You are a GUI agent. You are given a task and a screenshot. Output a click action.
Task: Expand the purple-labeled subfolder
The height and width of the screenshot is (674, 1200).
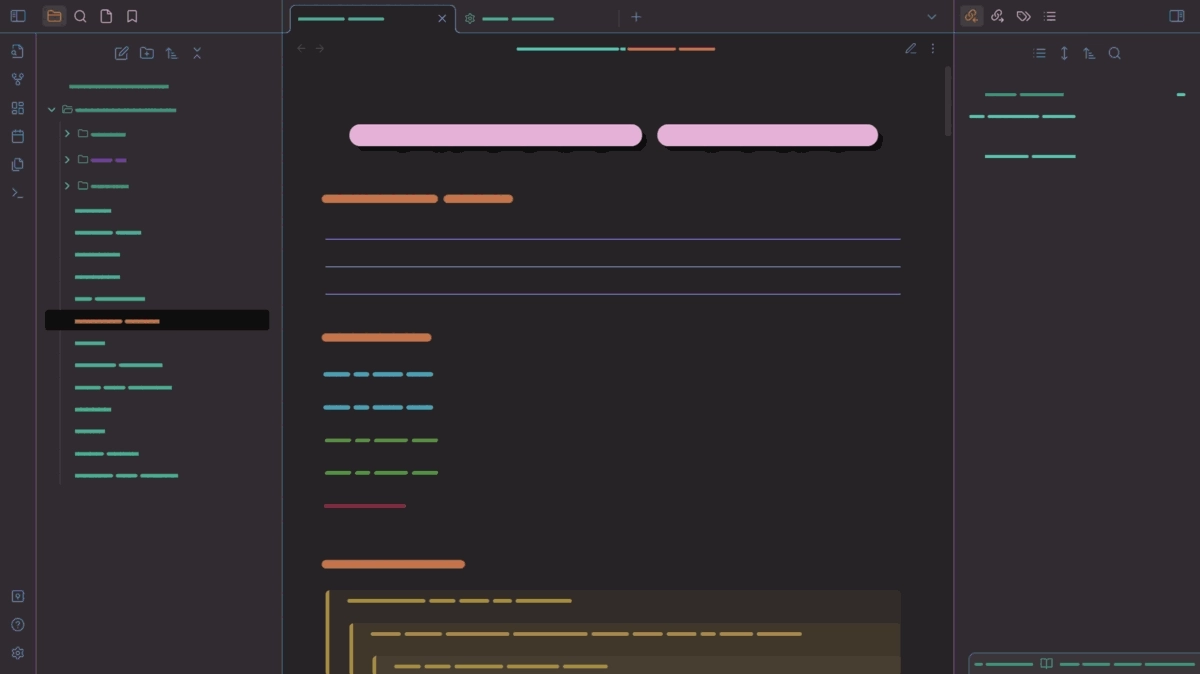(x=67, y=160)
